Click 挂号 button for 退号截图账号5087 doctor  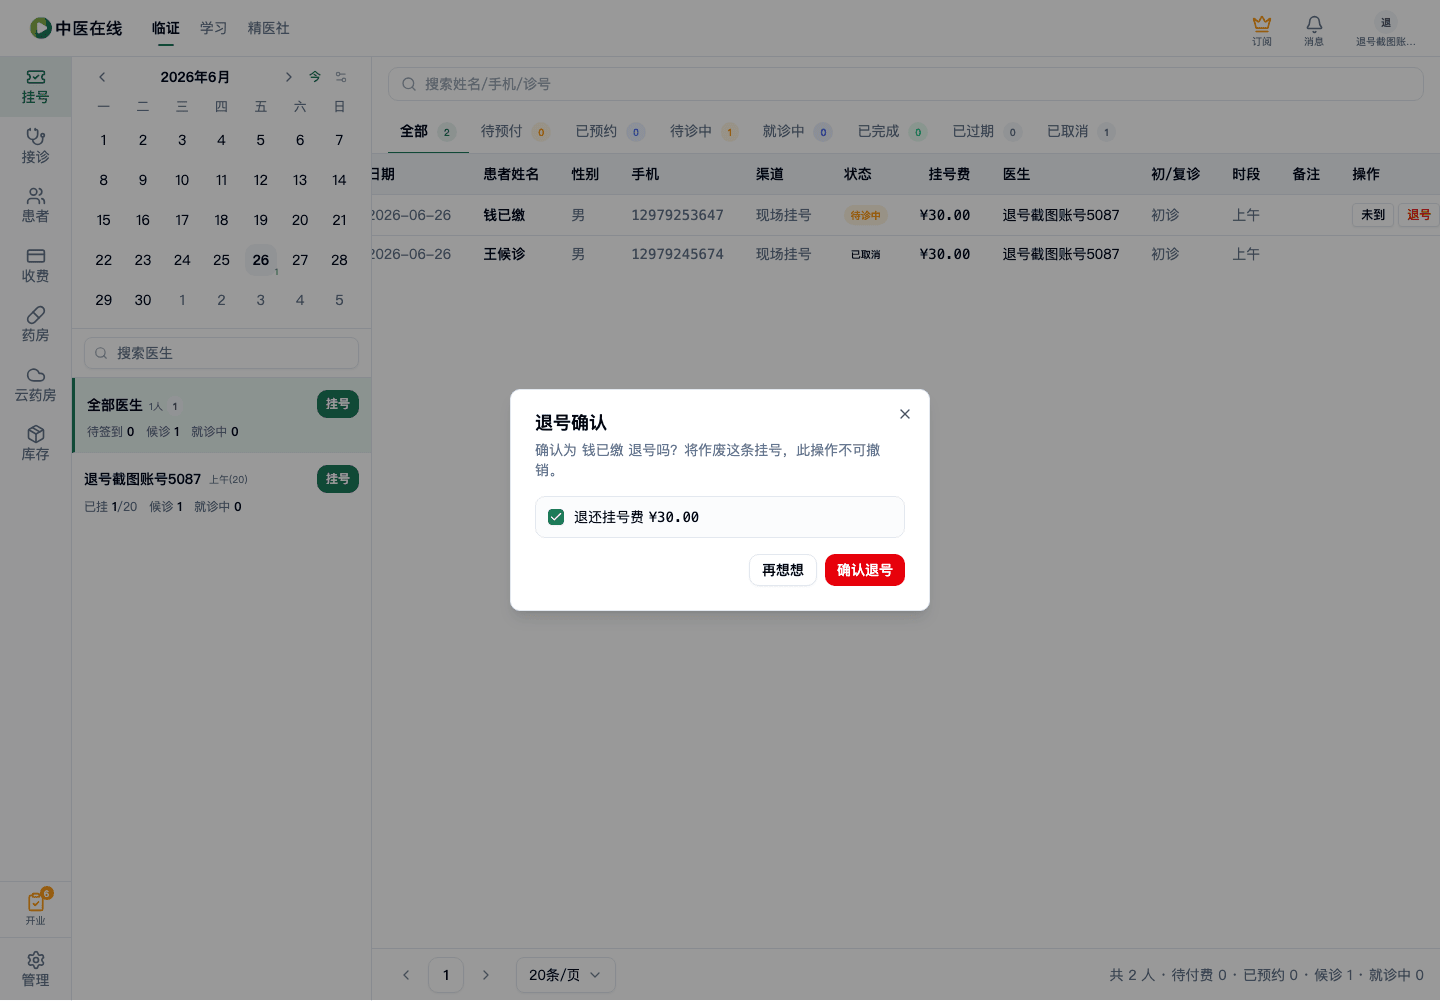pos(338,479)
